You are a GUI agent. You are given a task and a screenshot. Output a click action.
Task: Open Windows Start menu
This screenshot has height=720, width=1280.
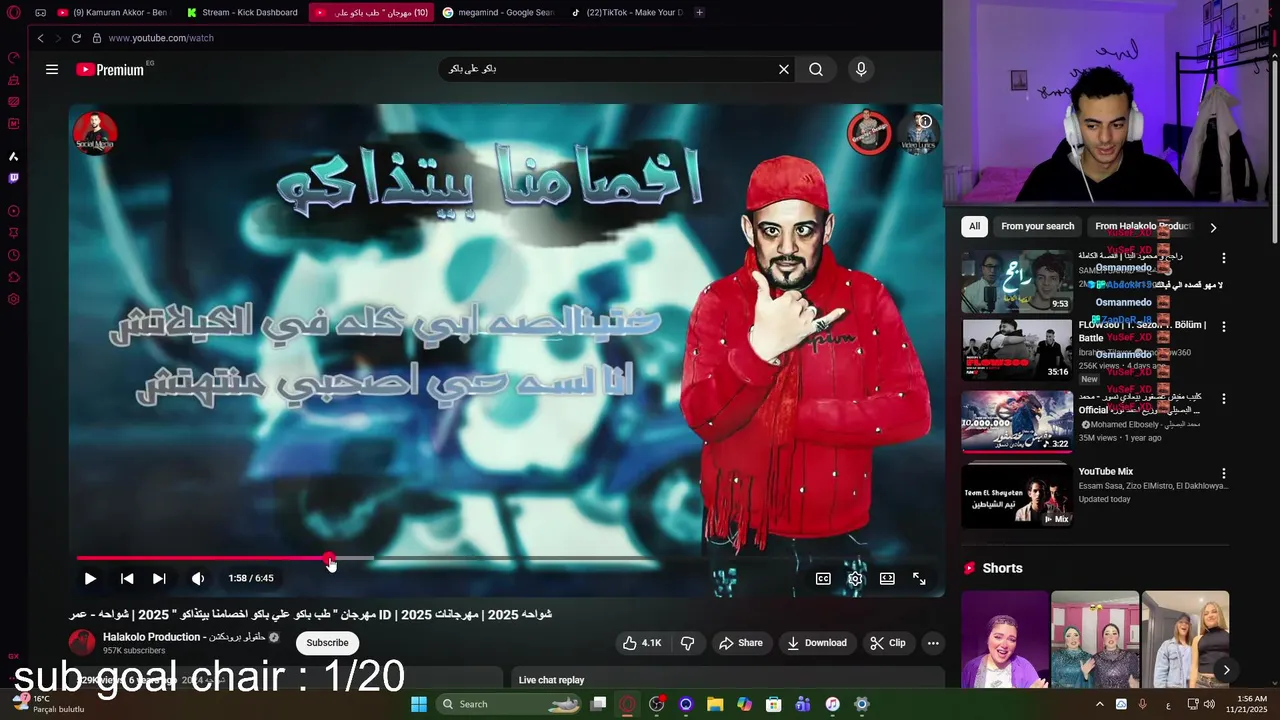[x=419, y=704]
